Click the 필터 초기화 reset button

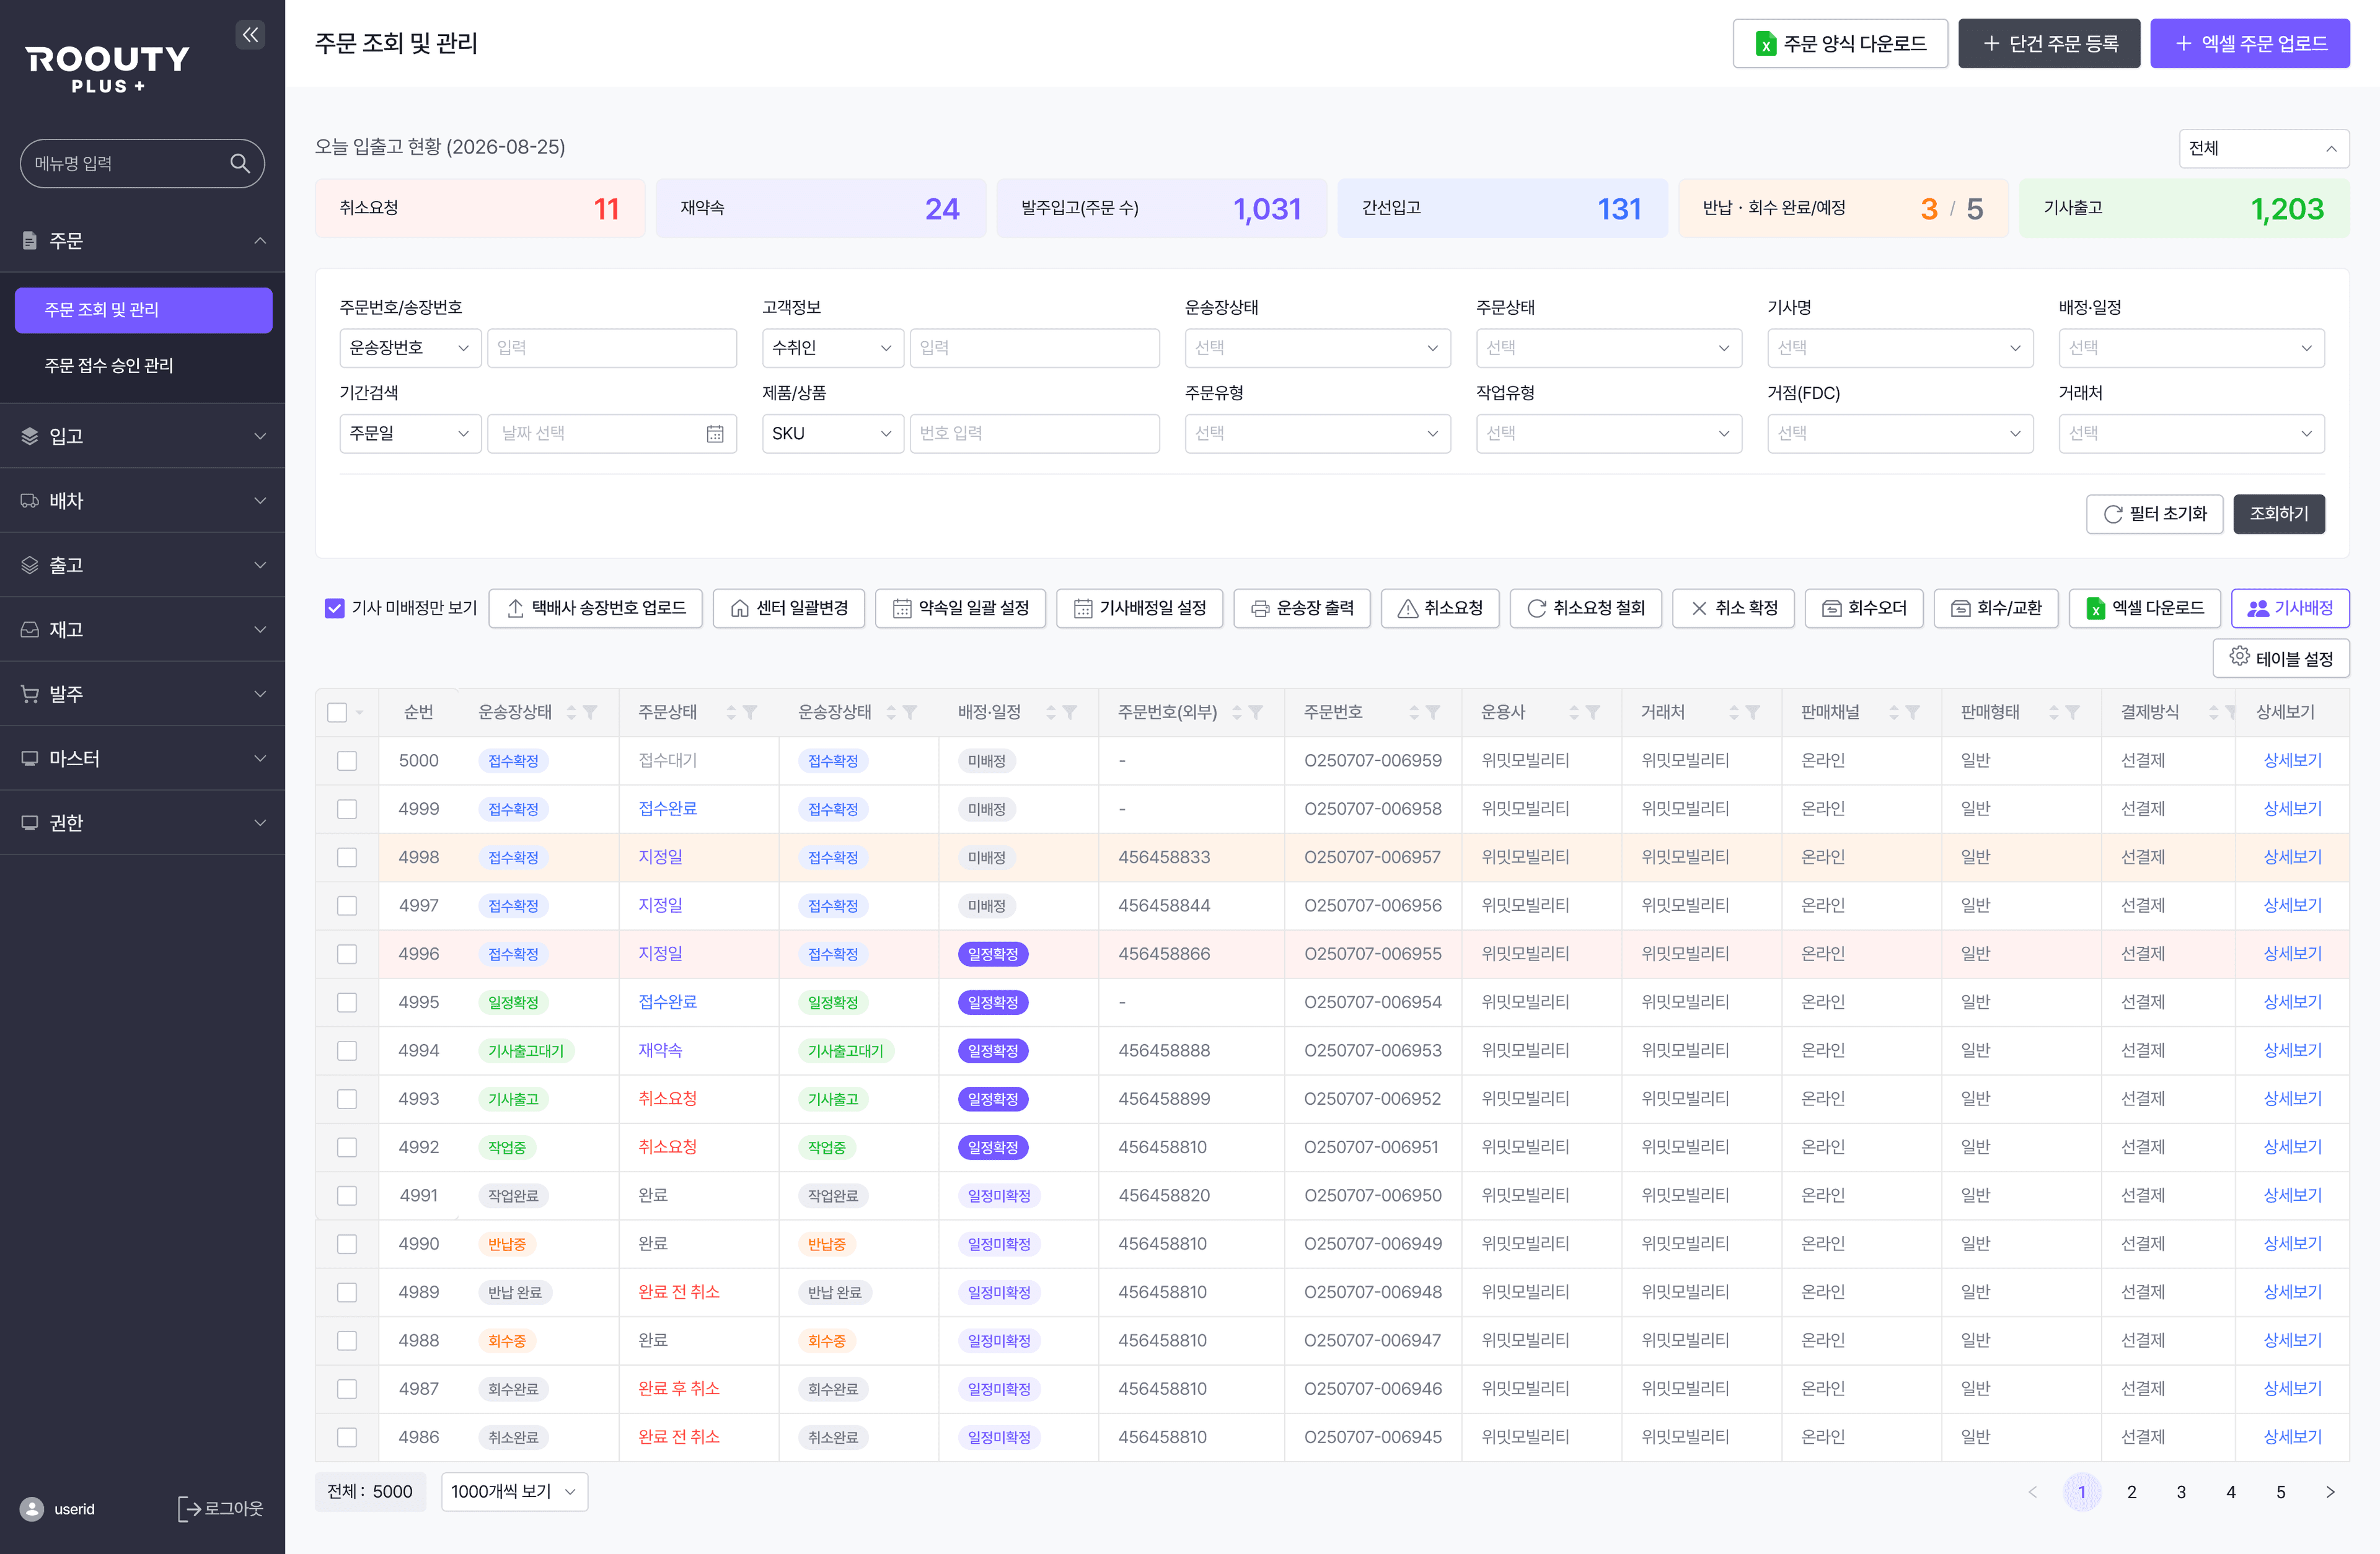pos(2154,514)
